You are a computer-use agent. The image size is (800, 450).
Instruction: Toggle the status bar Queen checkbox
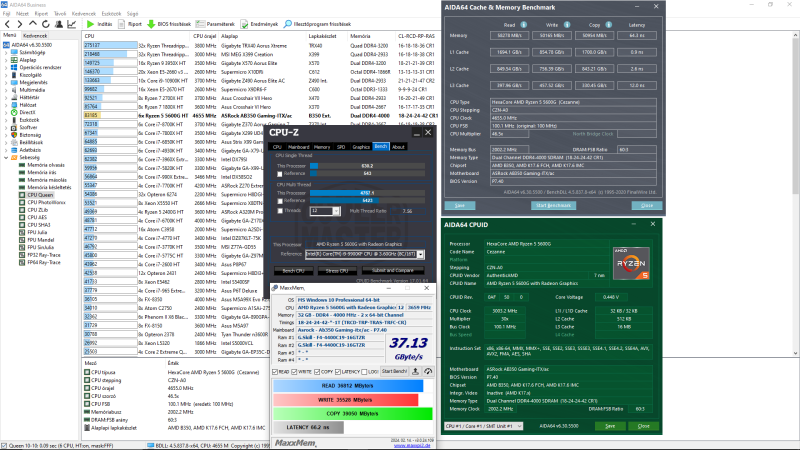[4, 445]
